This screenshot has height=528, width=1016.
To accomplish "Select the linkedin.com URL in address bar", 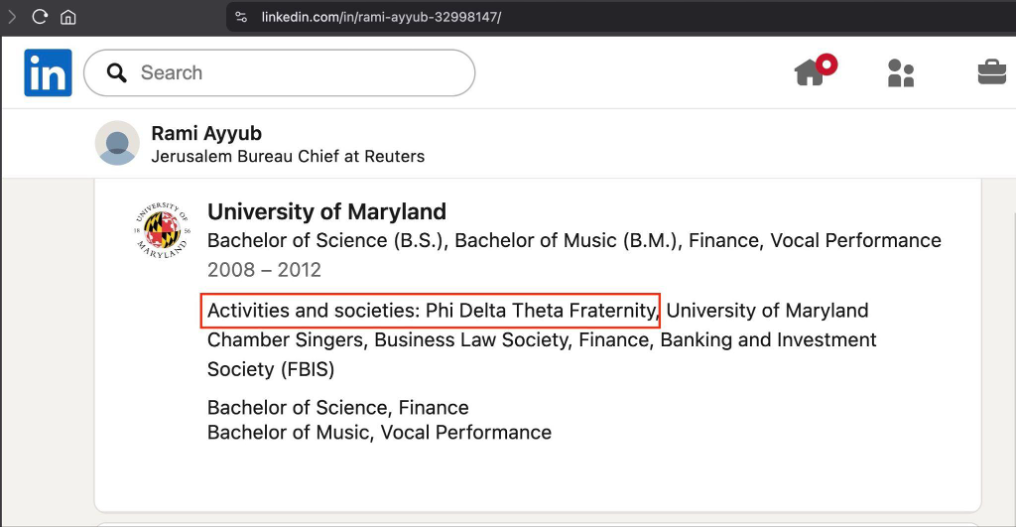I will tap(381, 17).
